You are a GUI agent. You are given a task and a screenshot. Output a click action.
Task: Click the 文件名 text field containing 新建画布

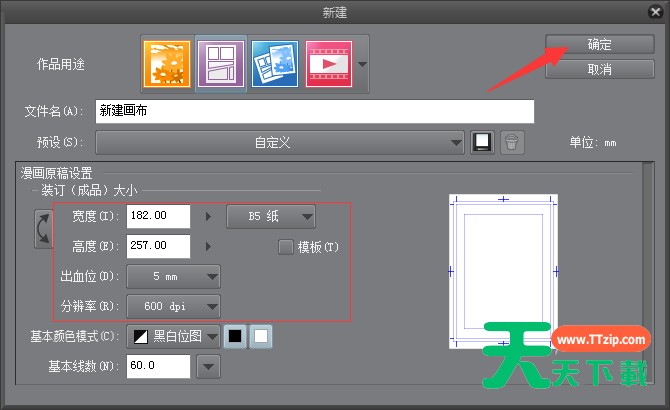click(x=315, y=111)
